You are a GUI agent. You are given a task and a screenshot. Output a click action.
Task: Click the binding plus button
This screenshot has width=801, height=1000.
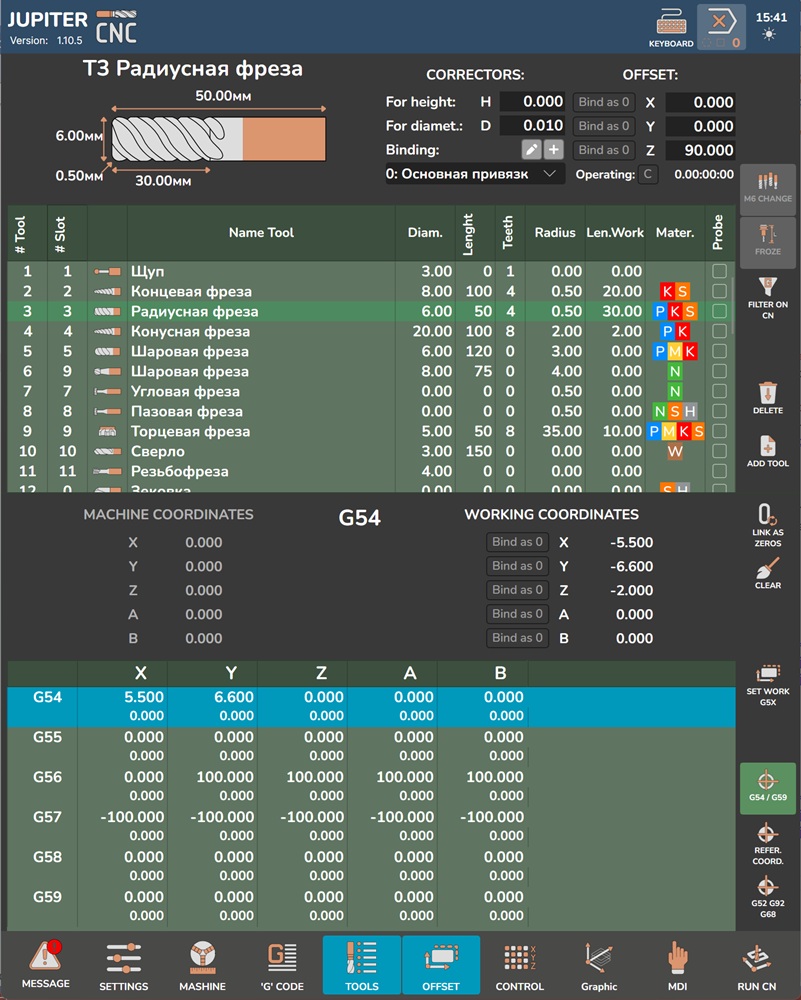pyautogui.click(x=553, y=150)
